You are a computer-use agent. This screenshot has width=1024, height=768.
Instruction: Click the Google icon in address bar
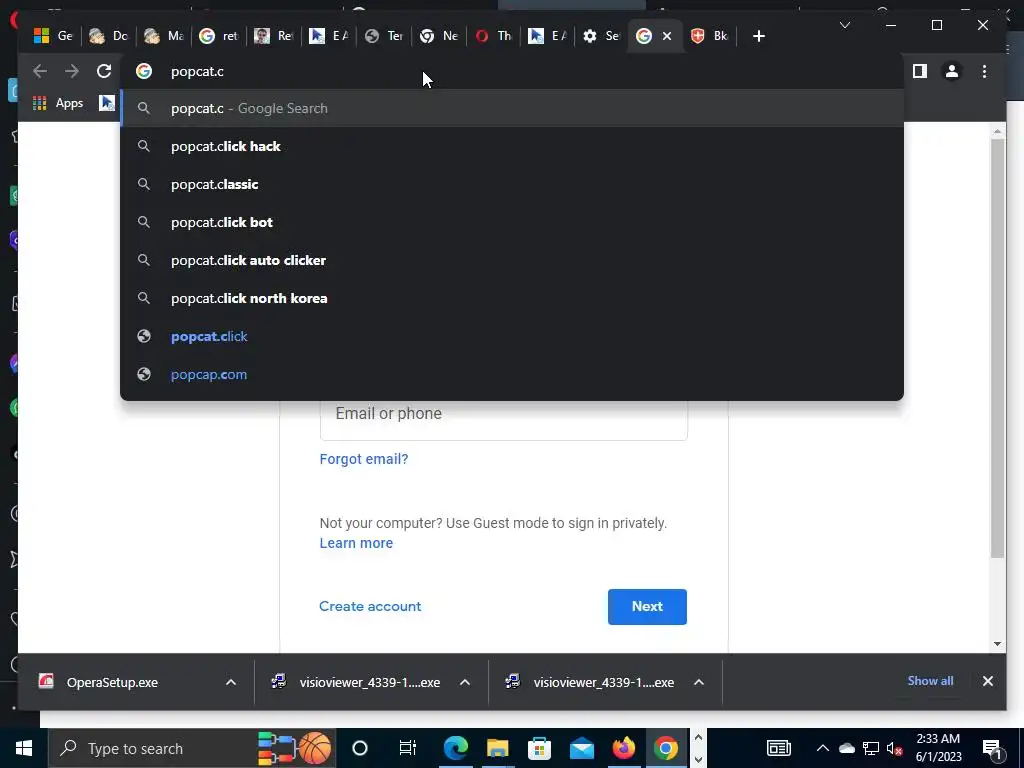[144, 71]
